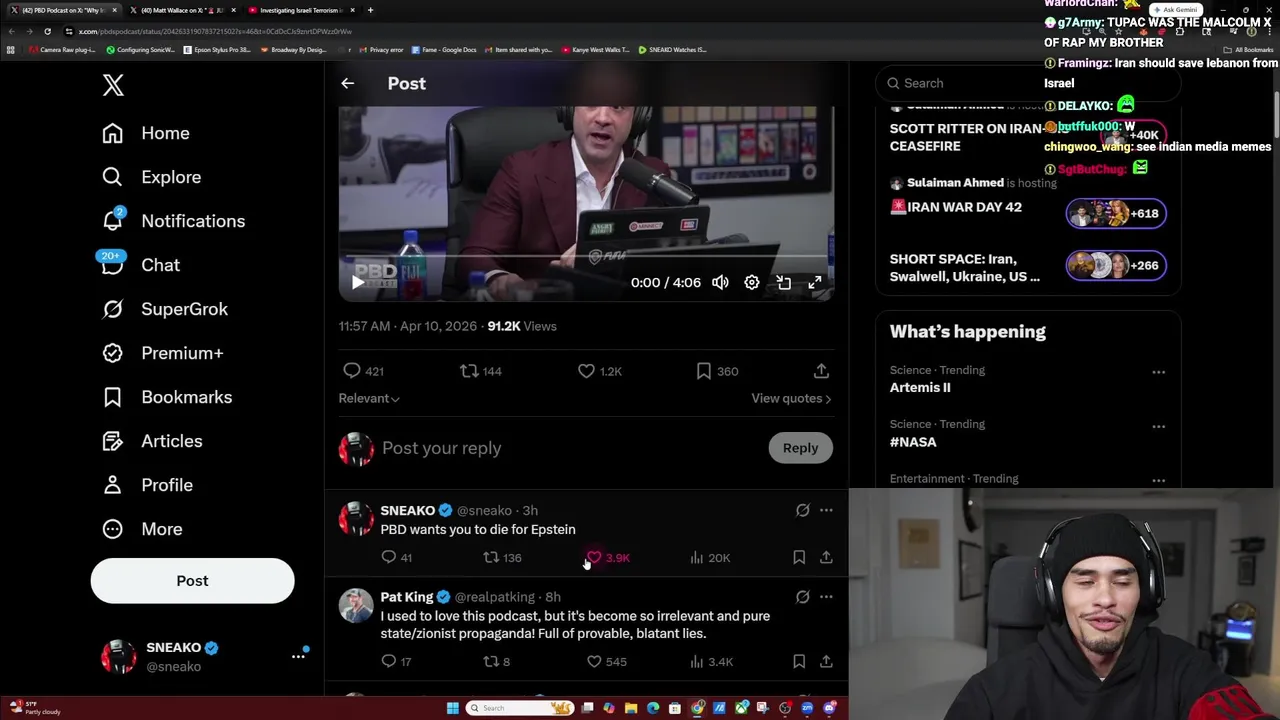Share the main post
The width and height of the screenshot is (1280, 720).
click(x=821, y=371)
